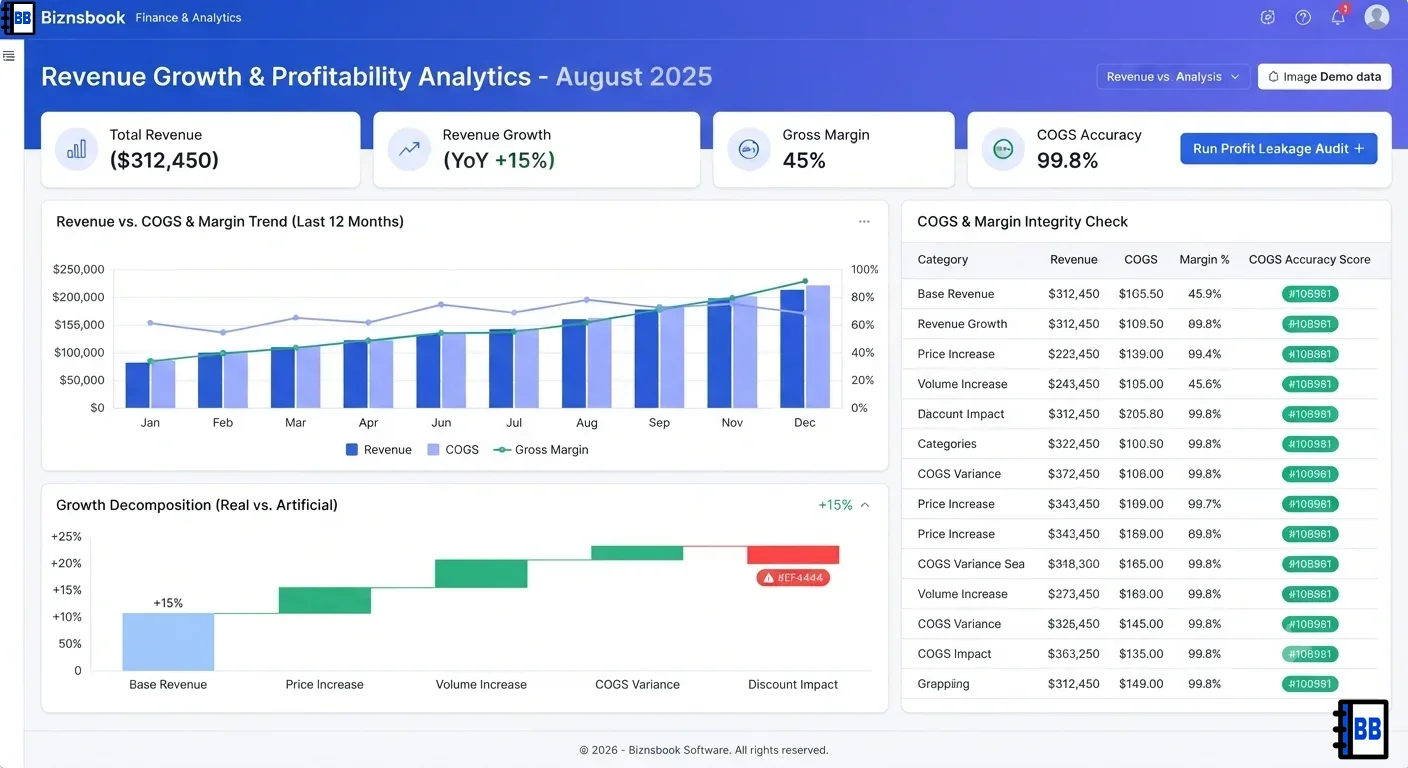Click the Price Increase waterfall bar
This screenshot has width=1408, height=768.
point(325,600)
